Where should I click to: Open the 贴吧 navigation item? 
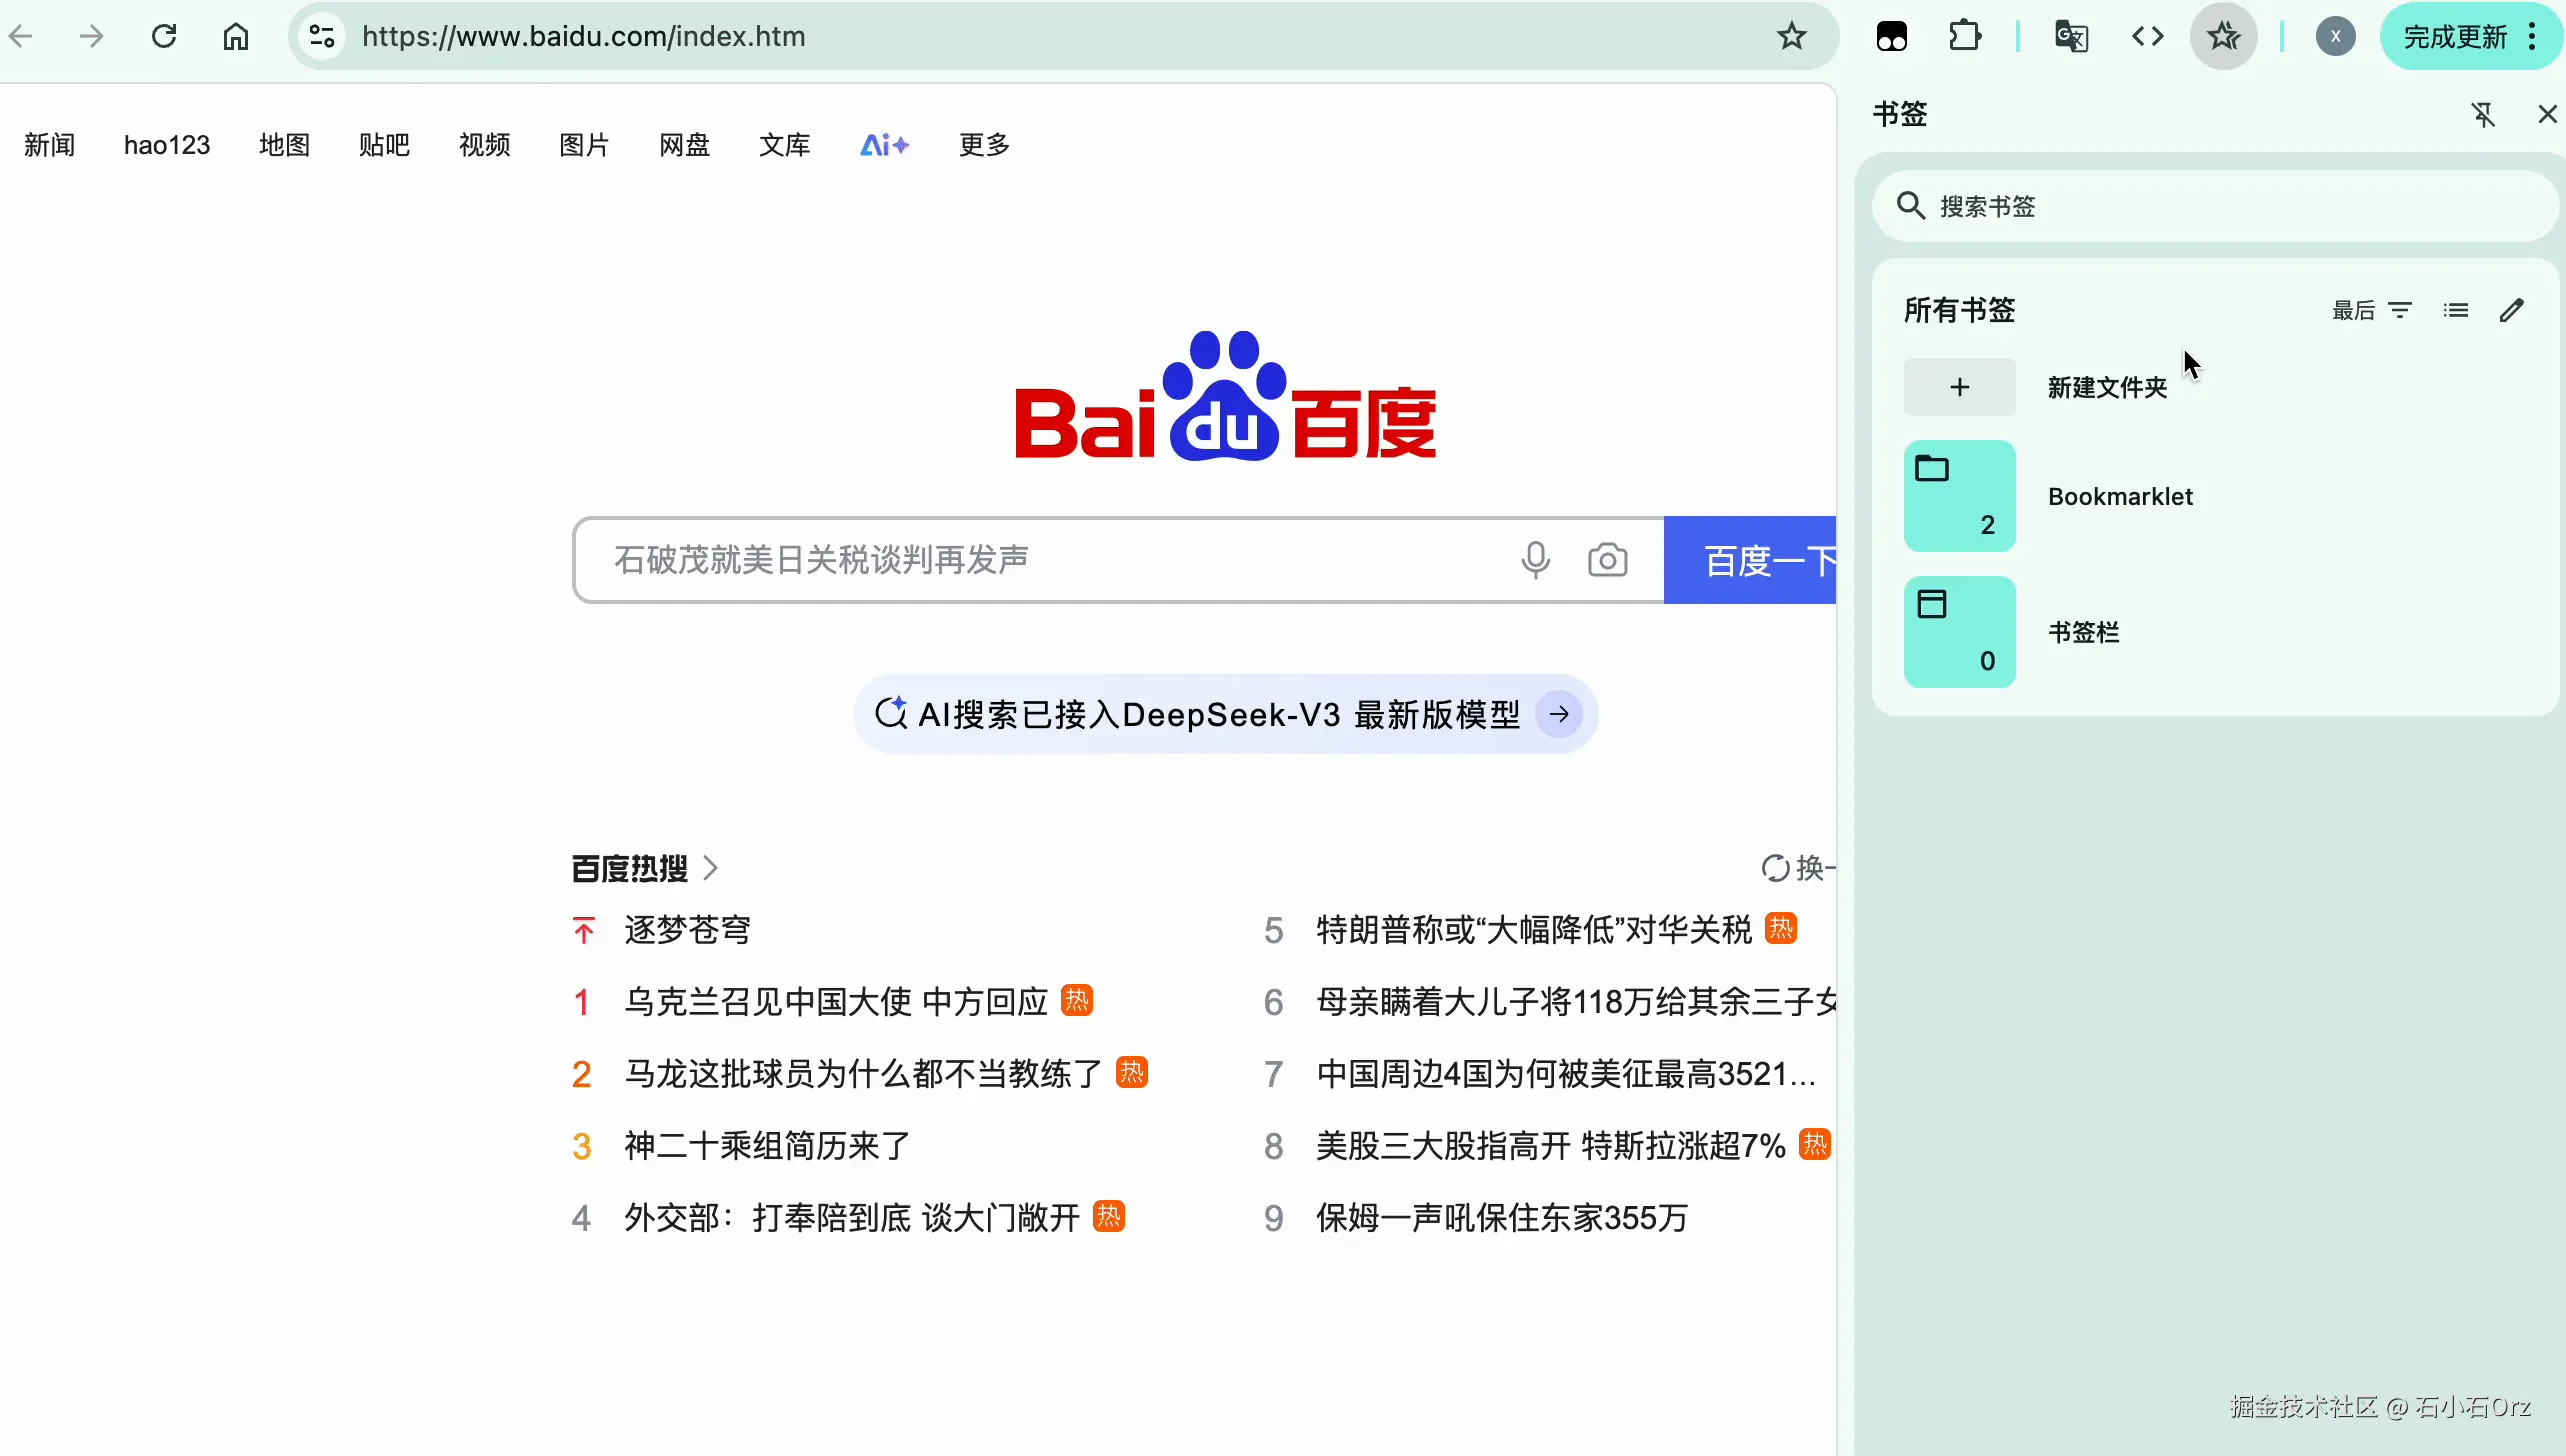(384, 146)
